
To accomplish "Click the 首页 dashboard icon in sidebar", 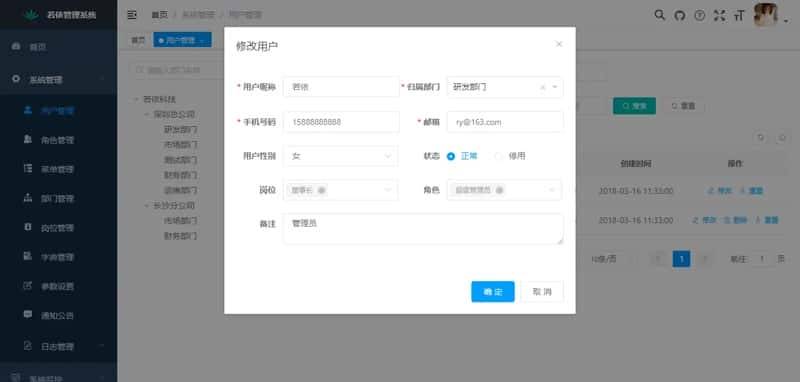I will click(x=16, y=46).
